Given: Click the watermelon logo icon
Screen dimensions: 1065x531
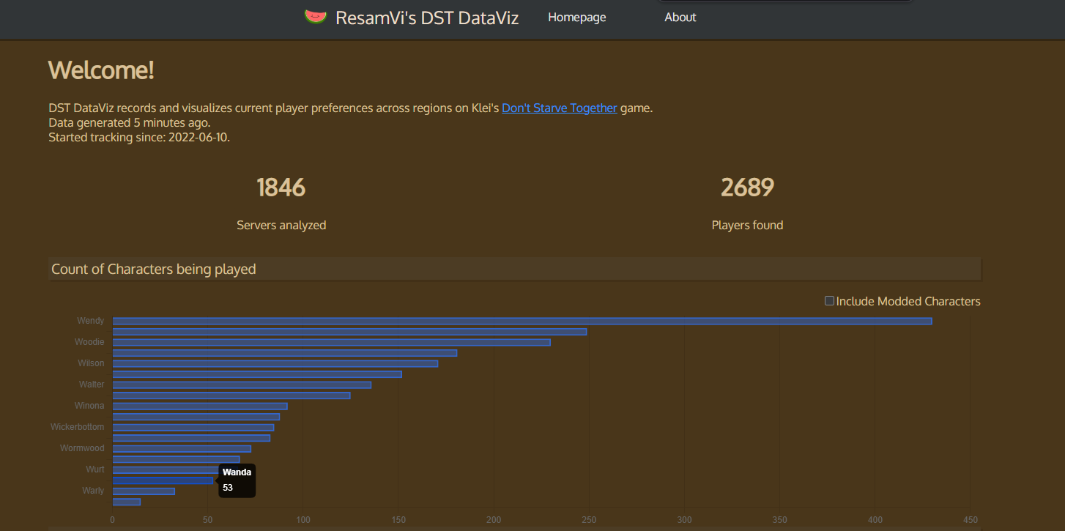Looking at the screenshot, I should (316, 17).
